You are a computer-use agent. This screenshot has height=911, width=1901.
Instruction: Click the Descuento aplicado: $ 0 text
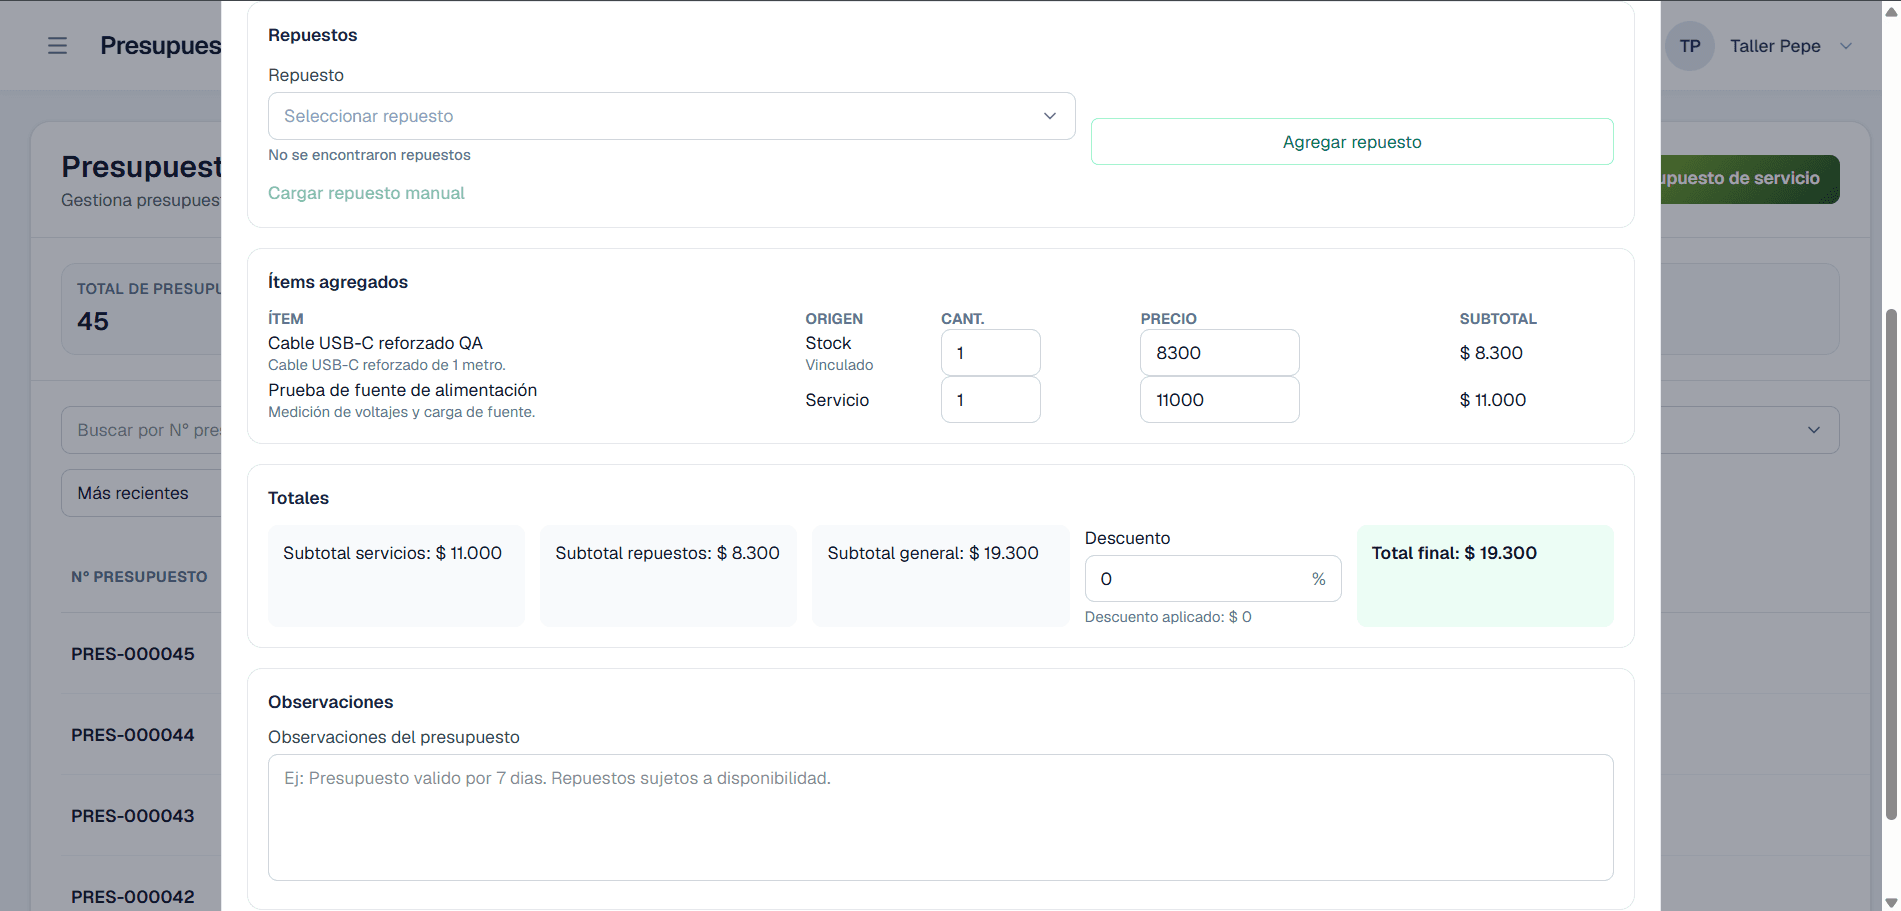pos(1168,617)
